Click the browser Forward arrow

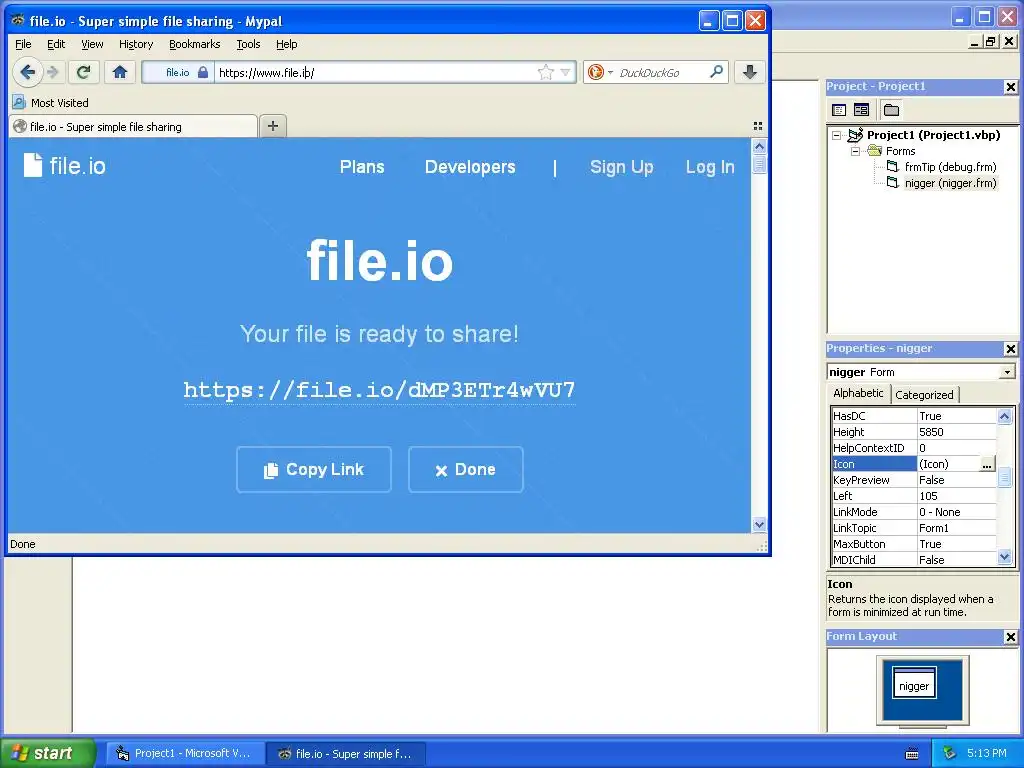click(54, 72)
